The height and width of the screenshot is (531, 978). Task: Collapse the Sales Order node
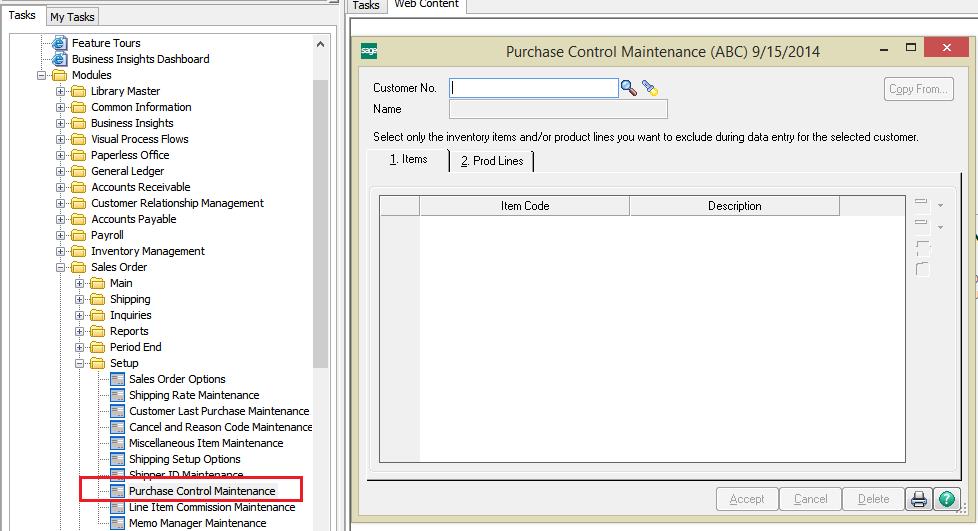[61, 267]
